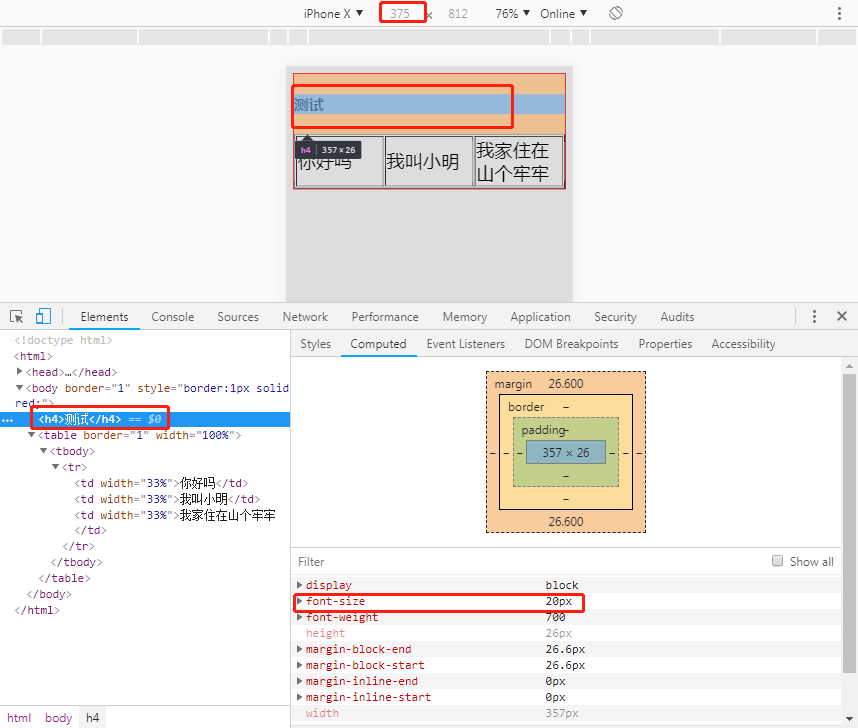Click the Computed pane vertical scrollbar
The width and height of the screenshot is (858, 728).
pyautogui.click(x=849, y=524)
